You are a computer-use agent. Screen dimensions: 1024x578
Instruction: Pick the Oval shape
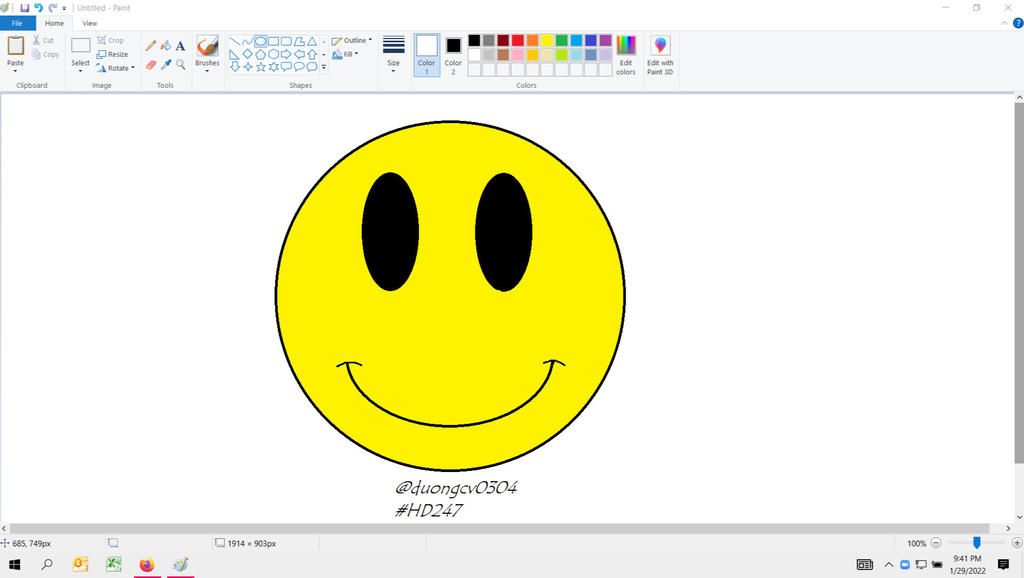click(x=261, y=41)
